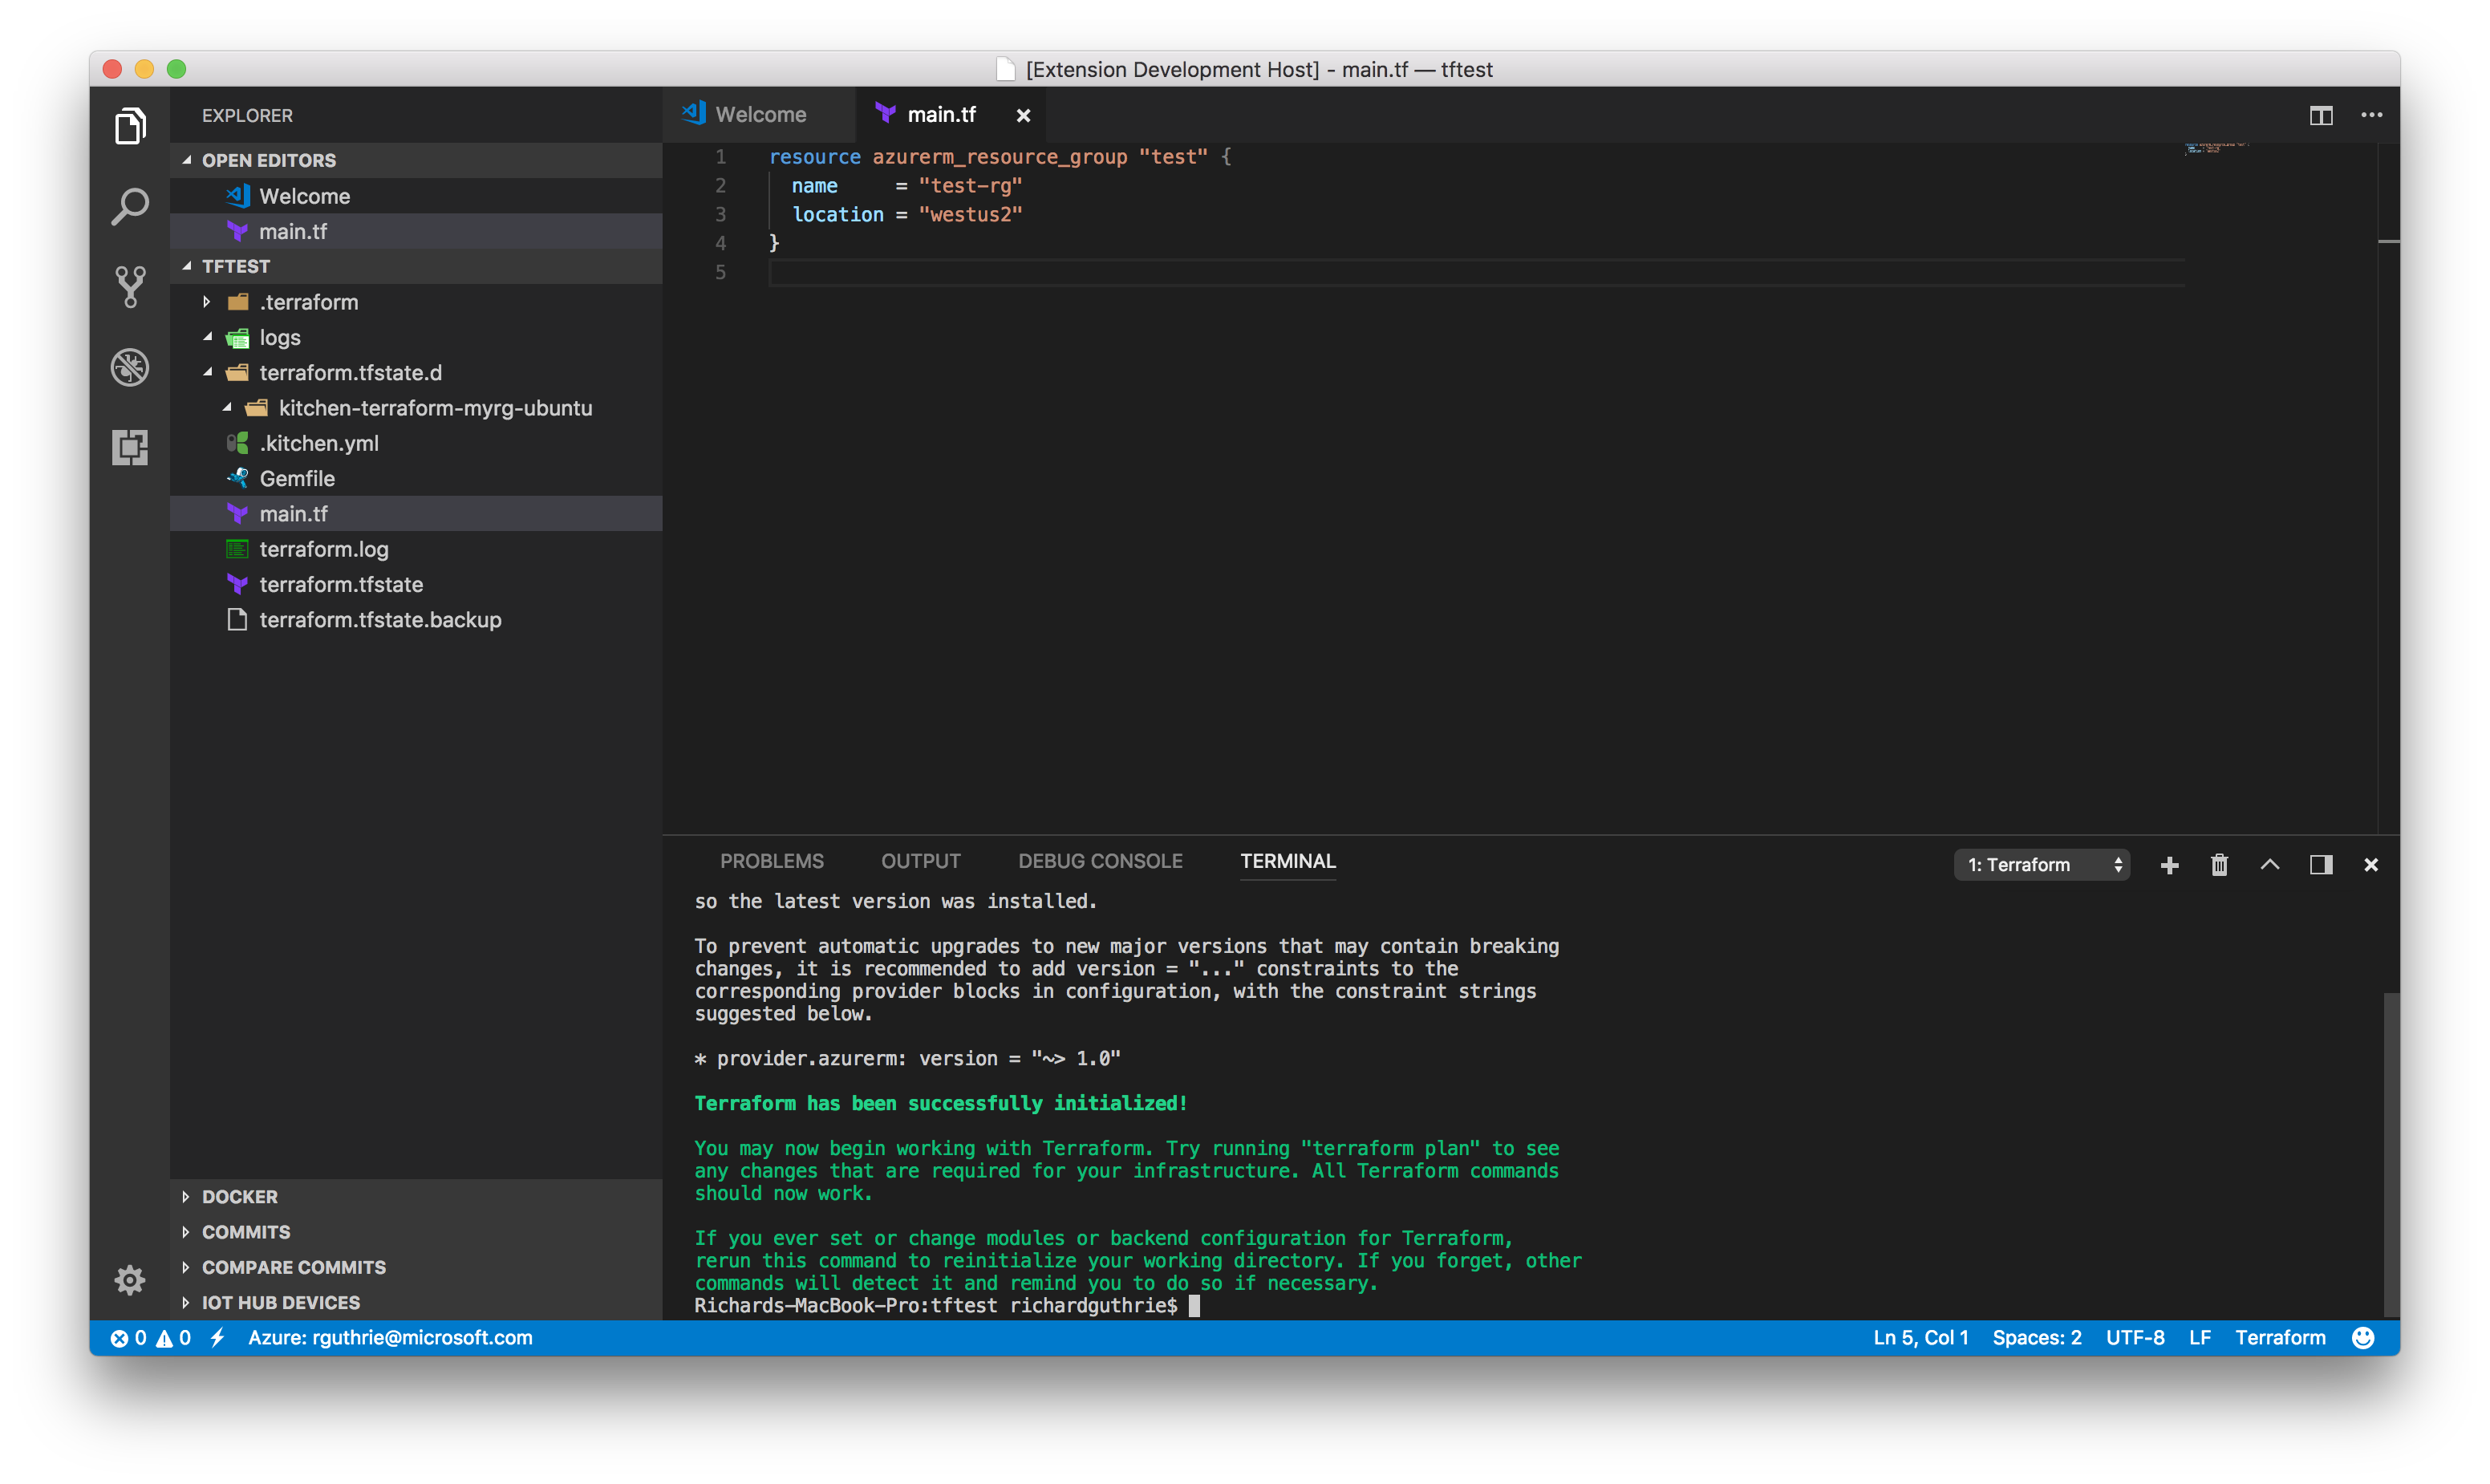
Task: Expand the COMPARE COMMITS section
Action: 186,1267
